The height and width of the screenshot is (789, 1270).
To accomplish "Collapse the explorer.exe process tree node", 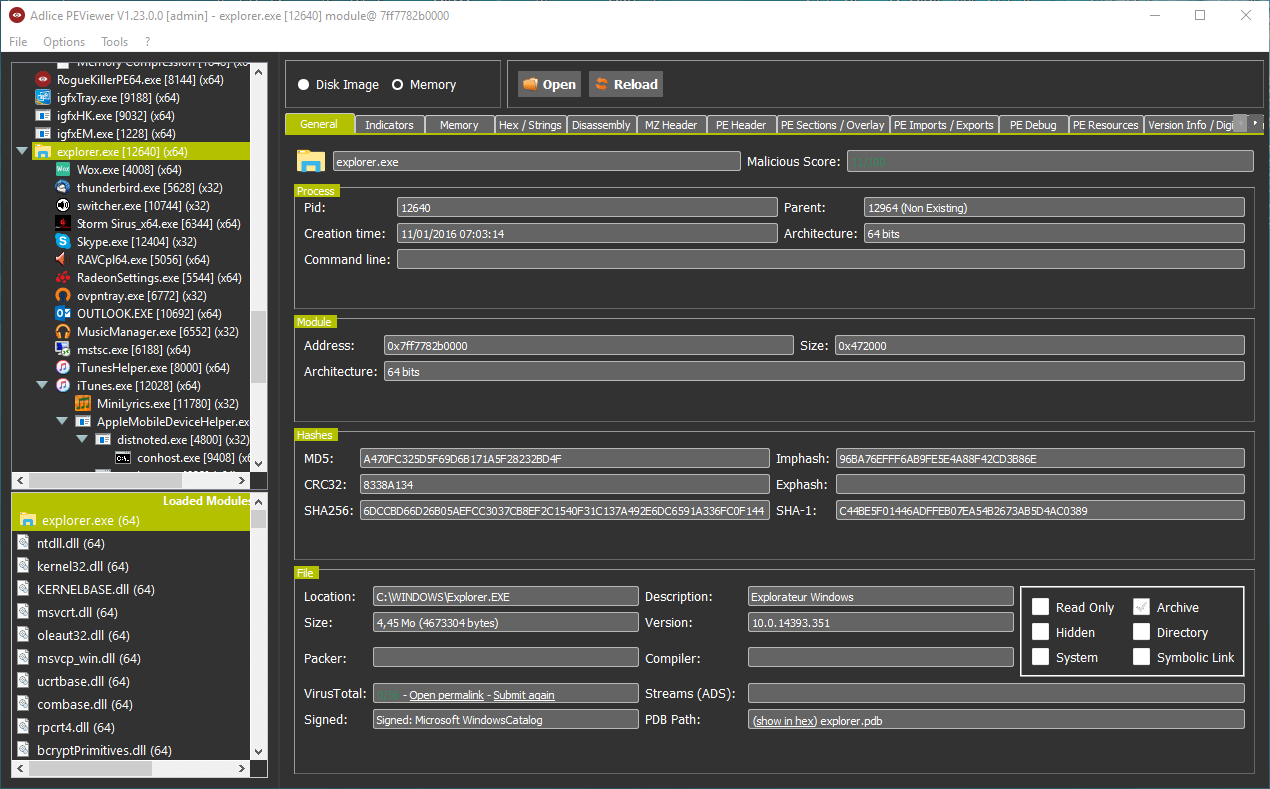I will pos(22,152).
